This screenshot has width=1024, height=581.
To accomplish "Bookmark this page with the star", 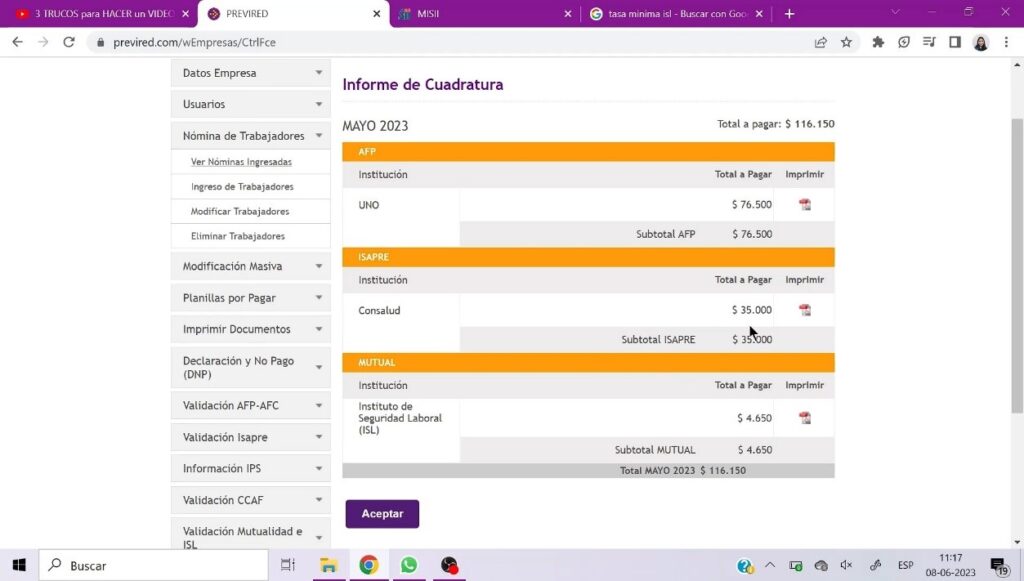I will coord(846,42).
